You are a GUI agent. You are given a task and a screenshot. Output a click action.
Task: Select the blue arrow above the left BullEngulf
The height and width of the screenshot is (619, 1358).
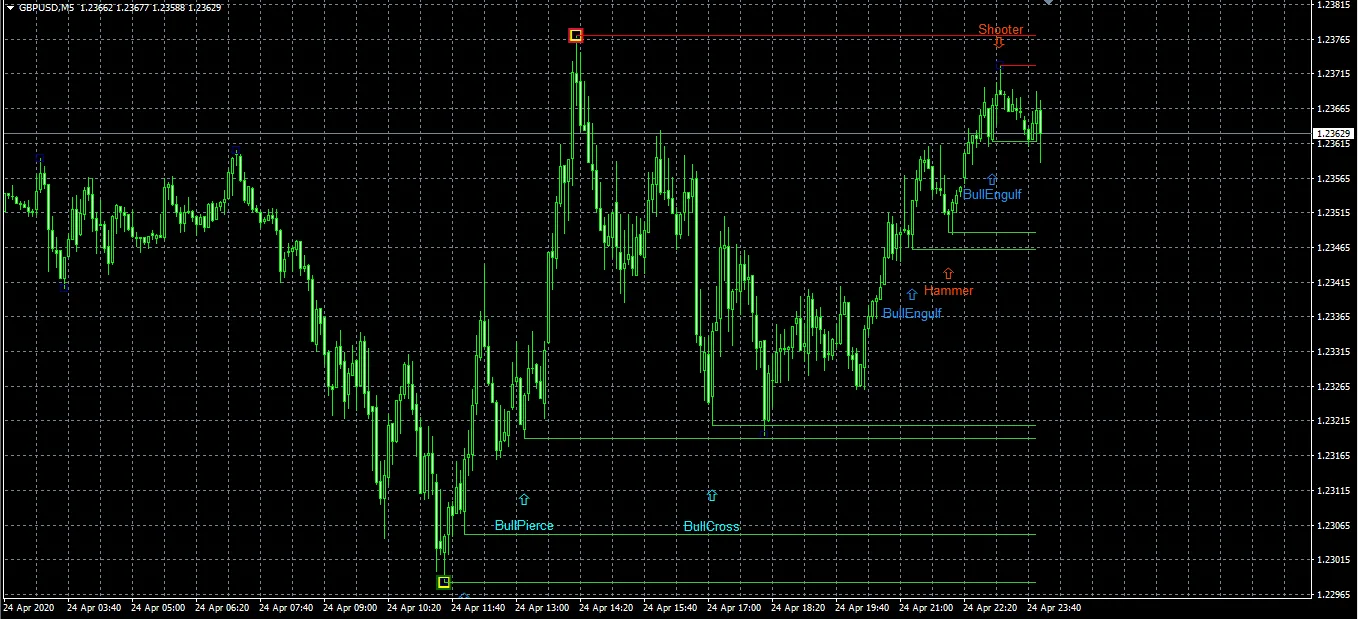(x=911, y=294)
